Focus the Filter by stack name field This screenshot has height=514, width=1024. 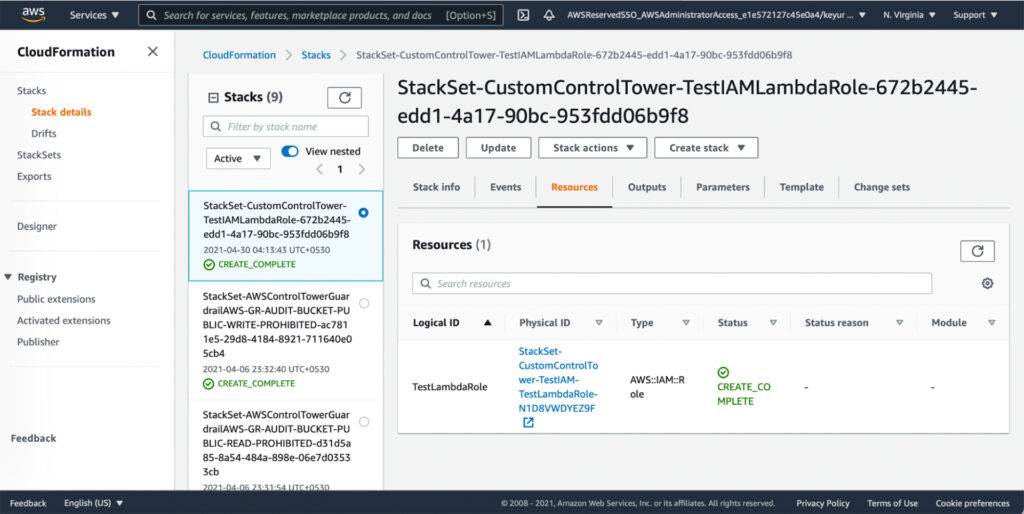[x=286, y=127]
